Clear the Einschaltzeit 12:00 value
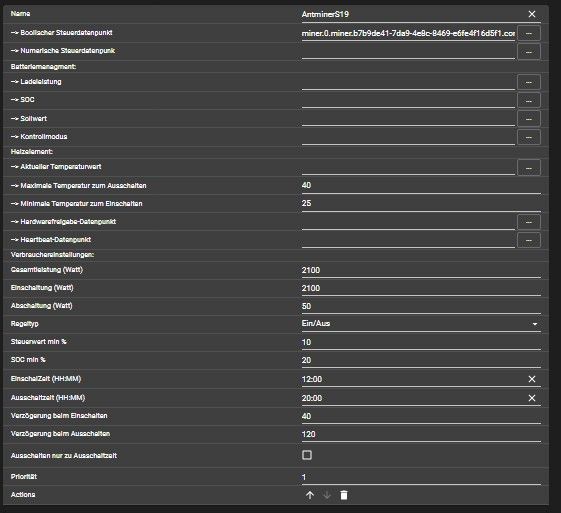561x513 pixels. (x=532, y=379)
